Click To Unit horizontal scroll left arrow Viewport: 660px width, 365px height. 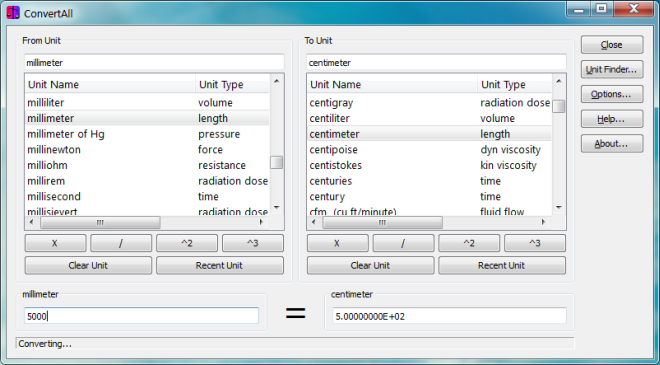click(314, 222)
